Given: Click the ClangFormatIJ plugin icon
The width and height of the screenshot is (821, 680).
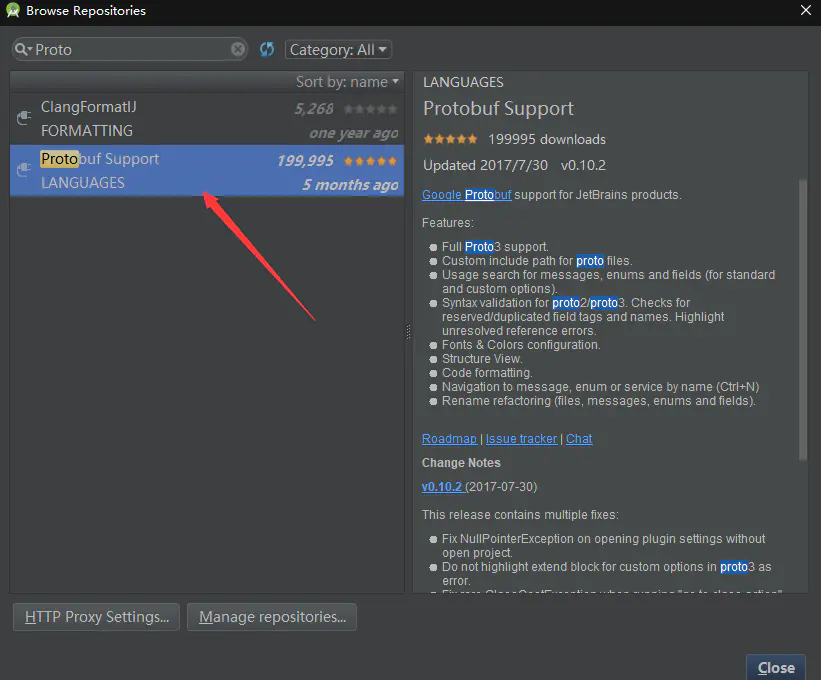Looking at the screenshot, I should click(x=24, y=118).
